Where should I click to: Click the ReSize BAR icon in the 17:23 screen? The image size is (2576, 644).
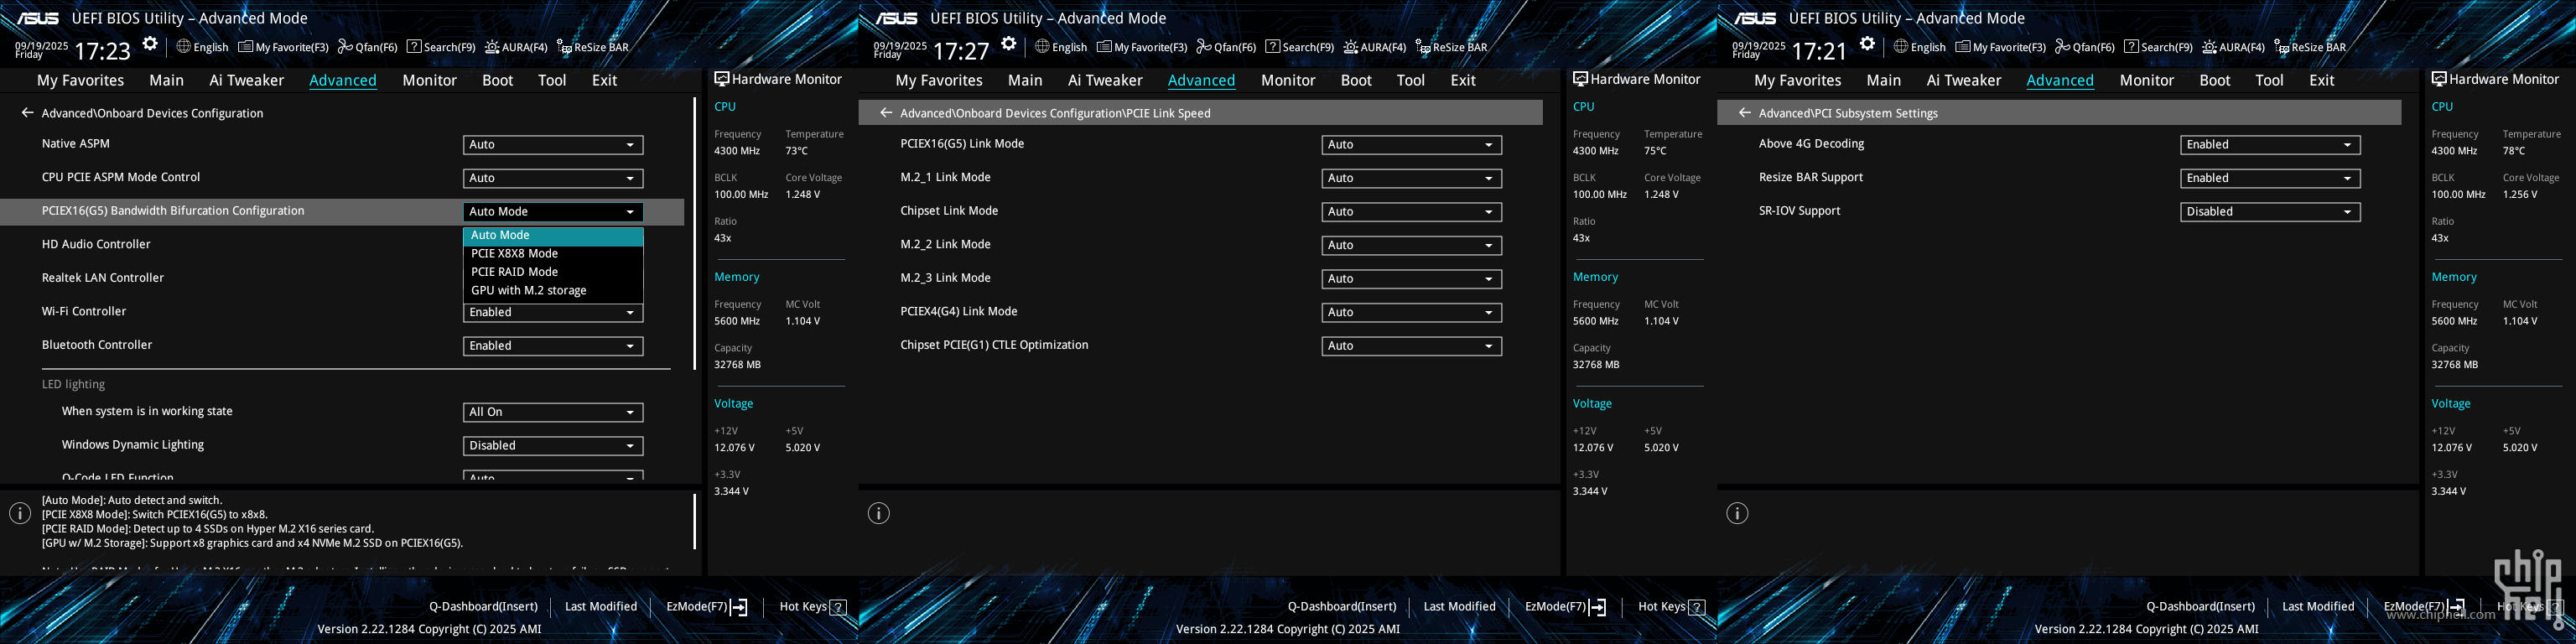[x=564, y=47]
